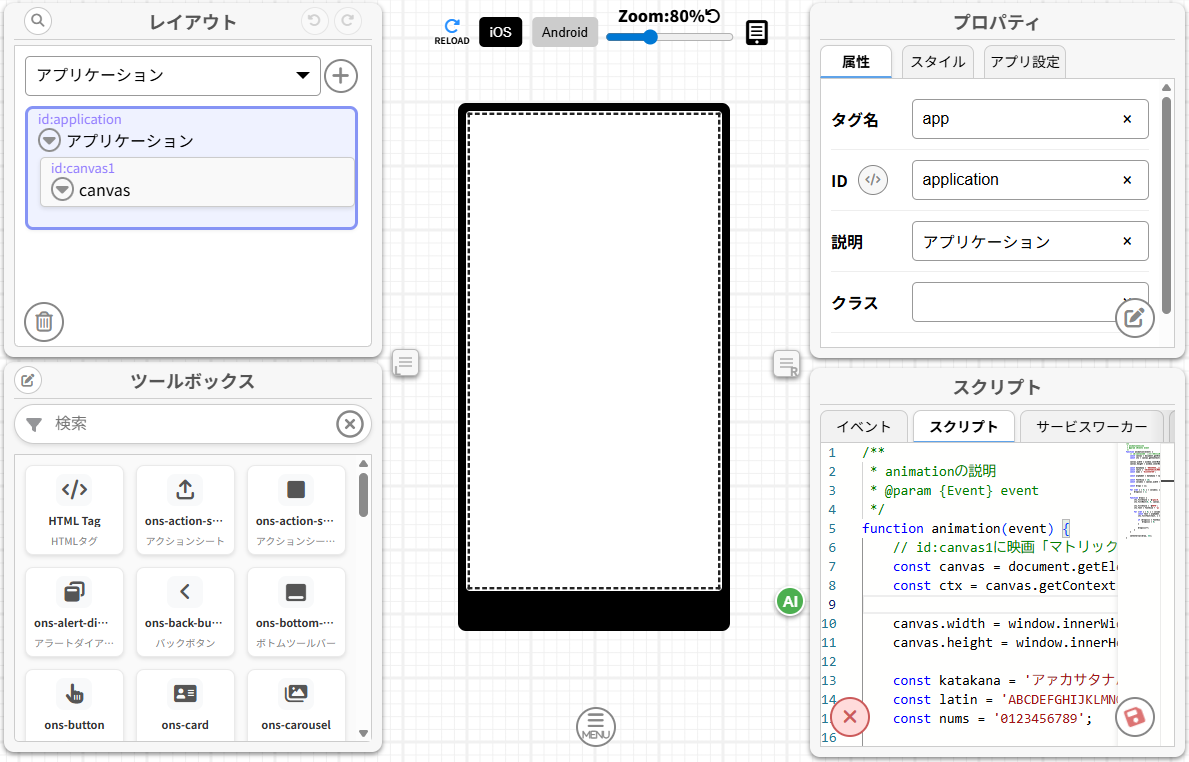Switch the preview to Android mode

(564, 32)
